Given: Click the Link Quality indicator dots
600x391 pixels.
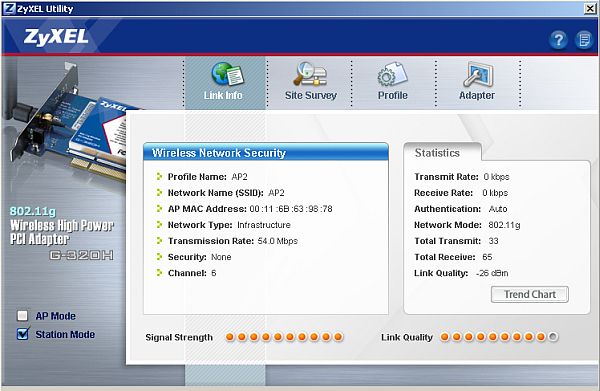Looking at the screenshot, I should (x=499, y=337).
